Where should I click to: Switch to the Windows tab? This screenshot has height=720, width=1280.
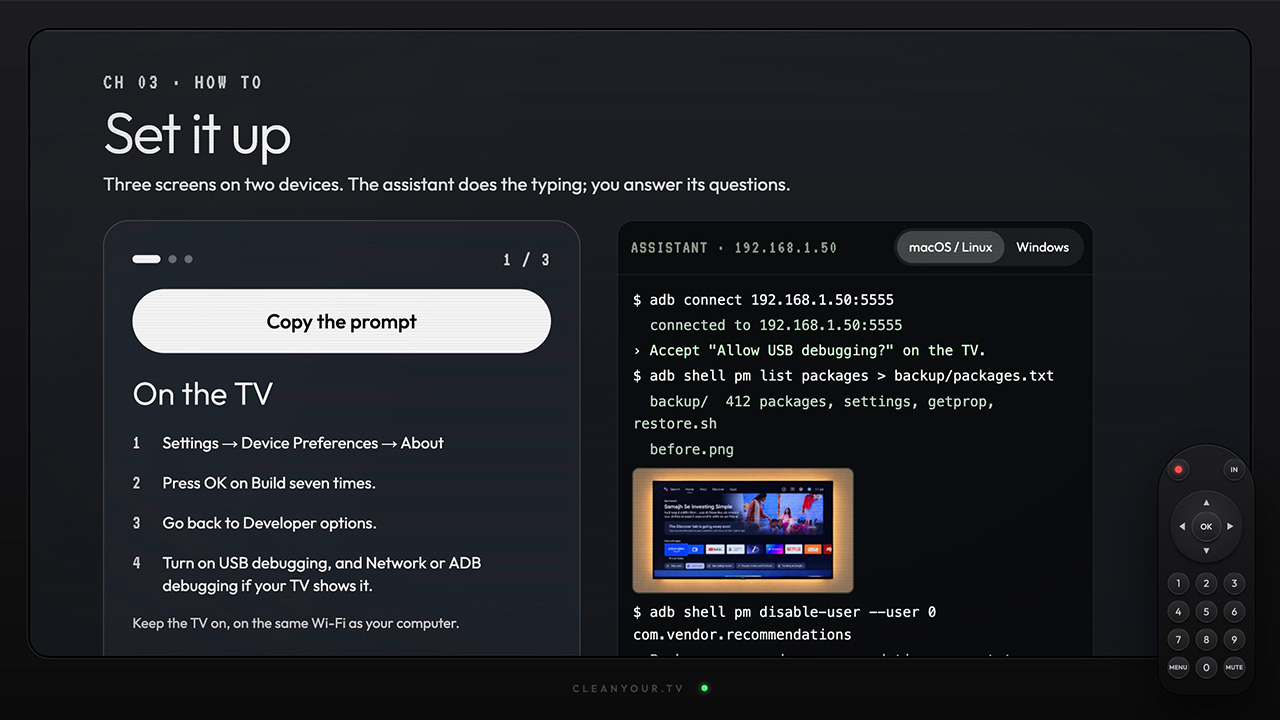(1042, 247)
